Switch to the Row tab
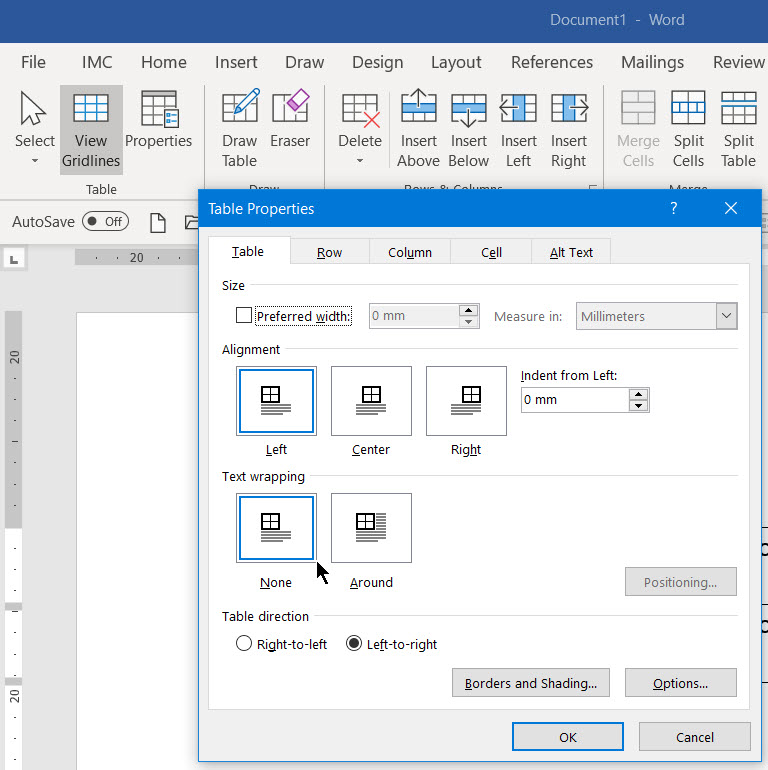 tap(329, 252)
